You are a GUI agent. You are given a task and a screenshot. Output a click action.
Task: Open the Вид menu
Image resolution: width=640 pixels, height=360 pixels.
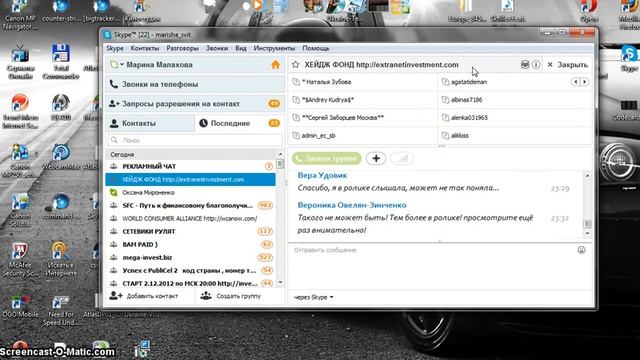pos(241,48)
